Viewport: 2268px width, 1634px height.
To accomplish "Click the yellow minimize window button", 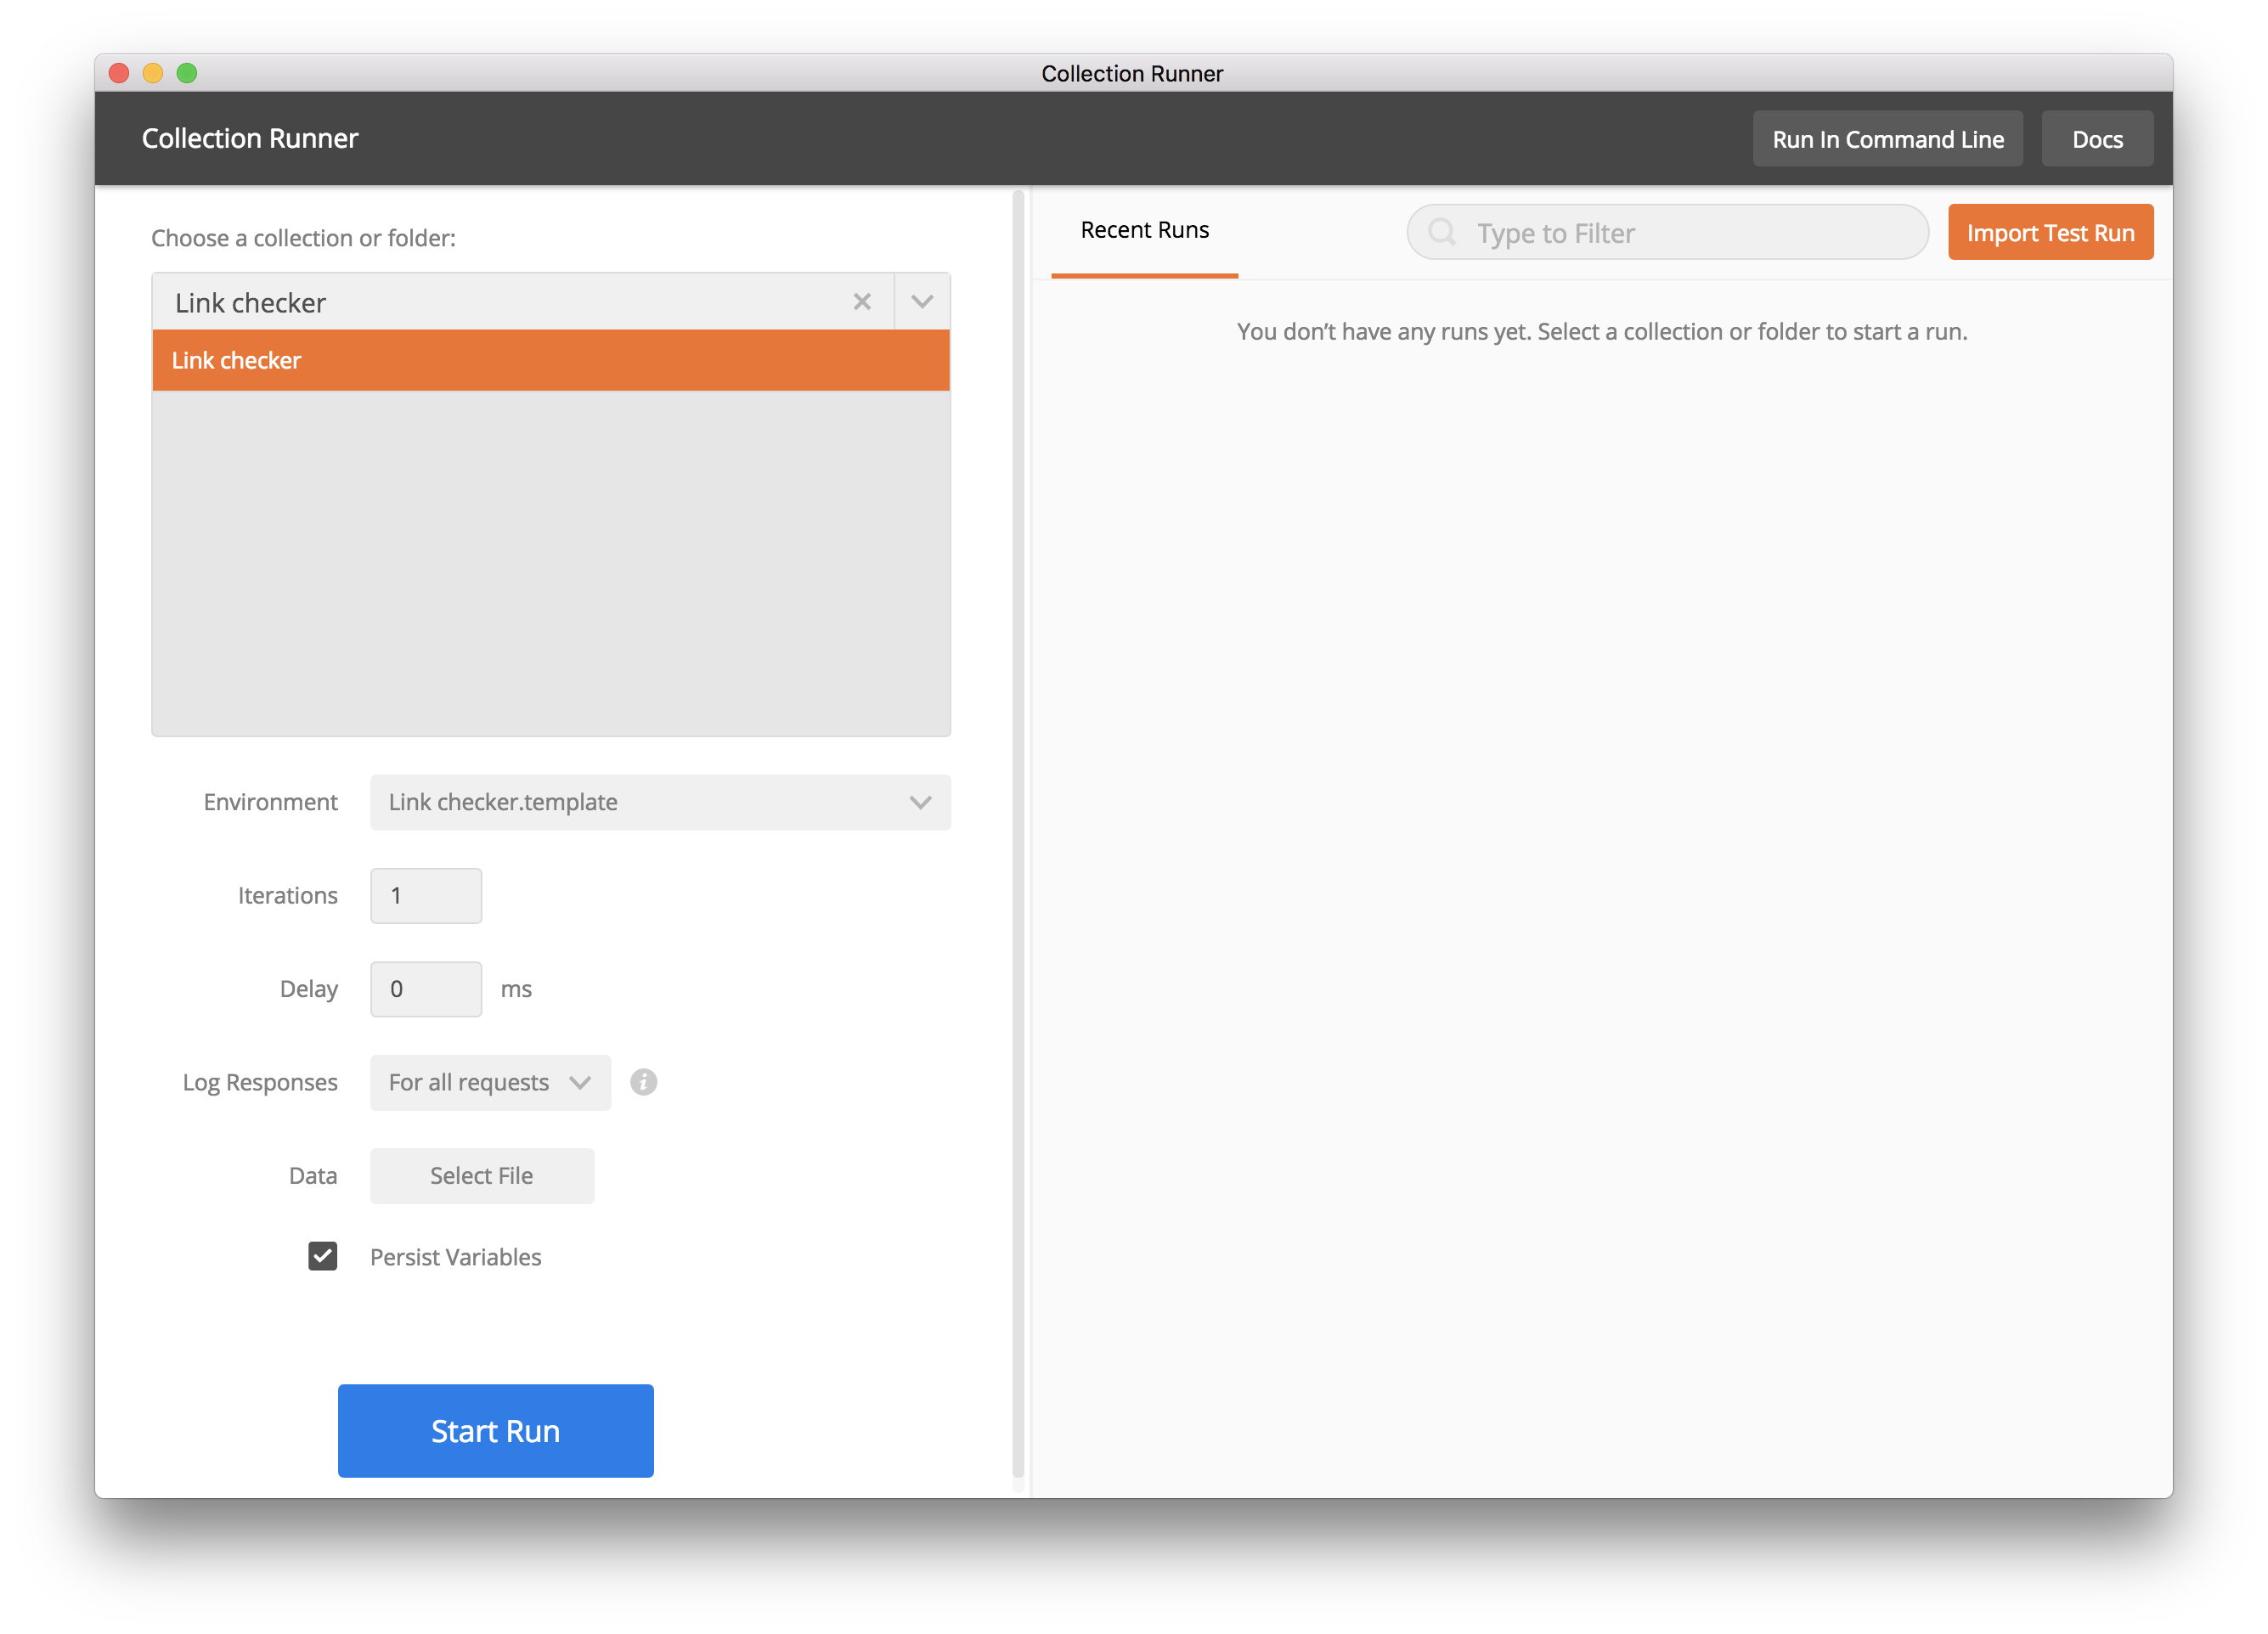I will (153, 73).
